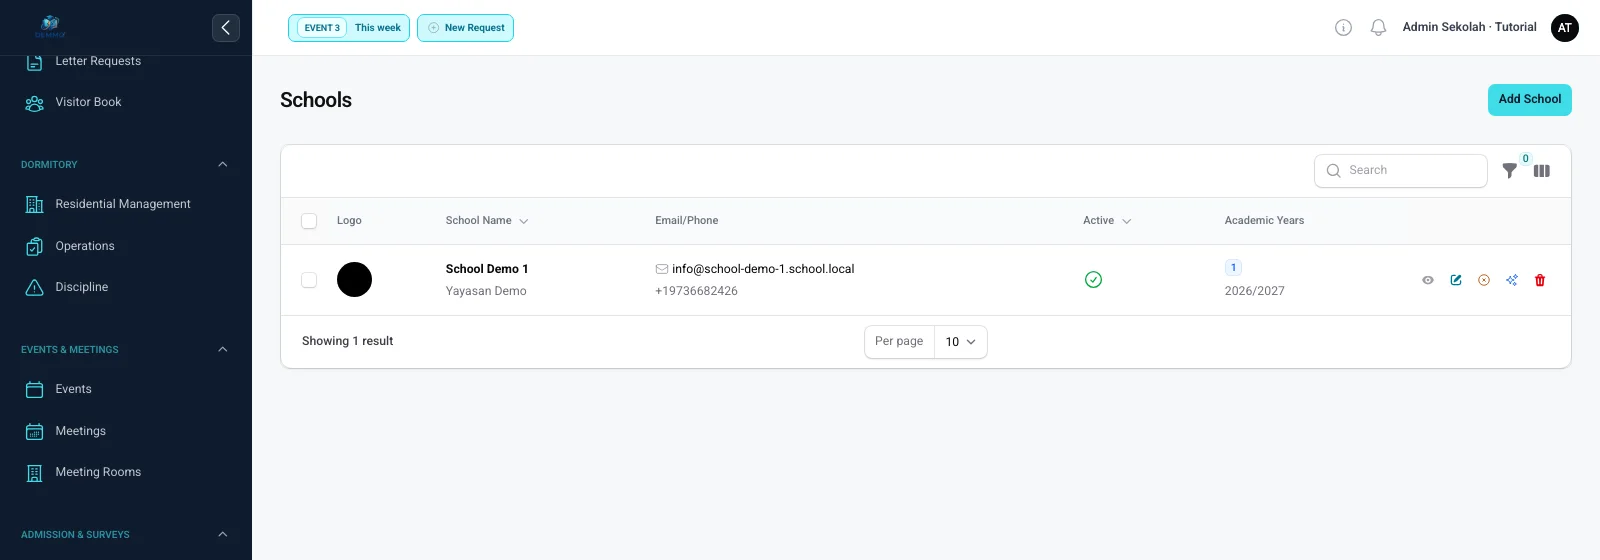The width and height of the screenshot is (1600, 560).
Task: Open the info circle icon in the header
Action: (1343, 28)
